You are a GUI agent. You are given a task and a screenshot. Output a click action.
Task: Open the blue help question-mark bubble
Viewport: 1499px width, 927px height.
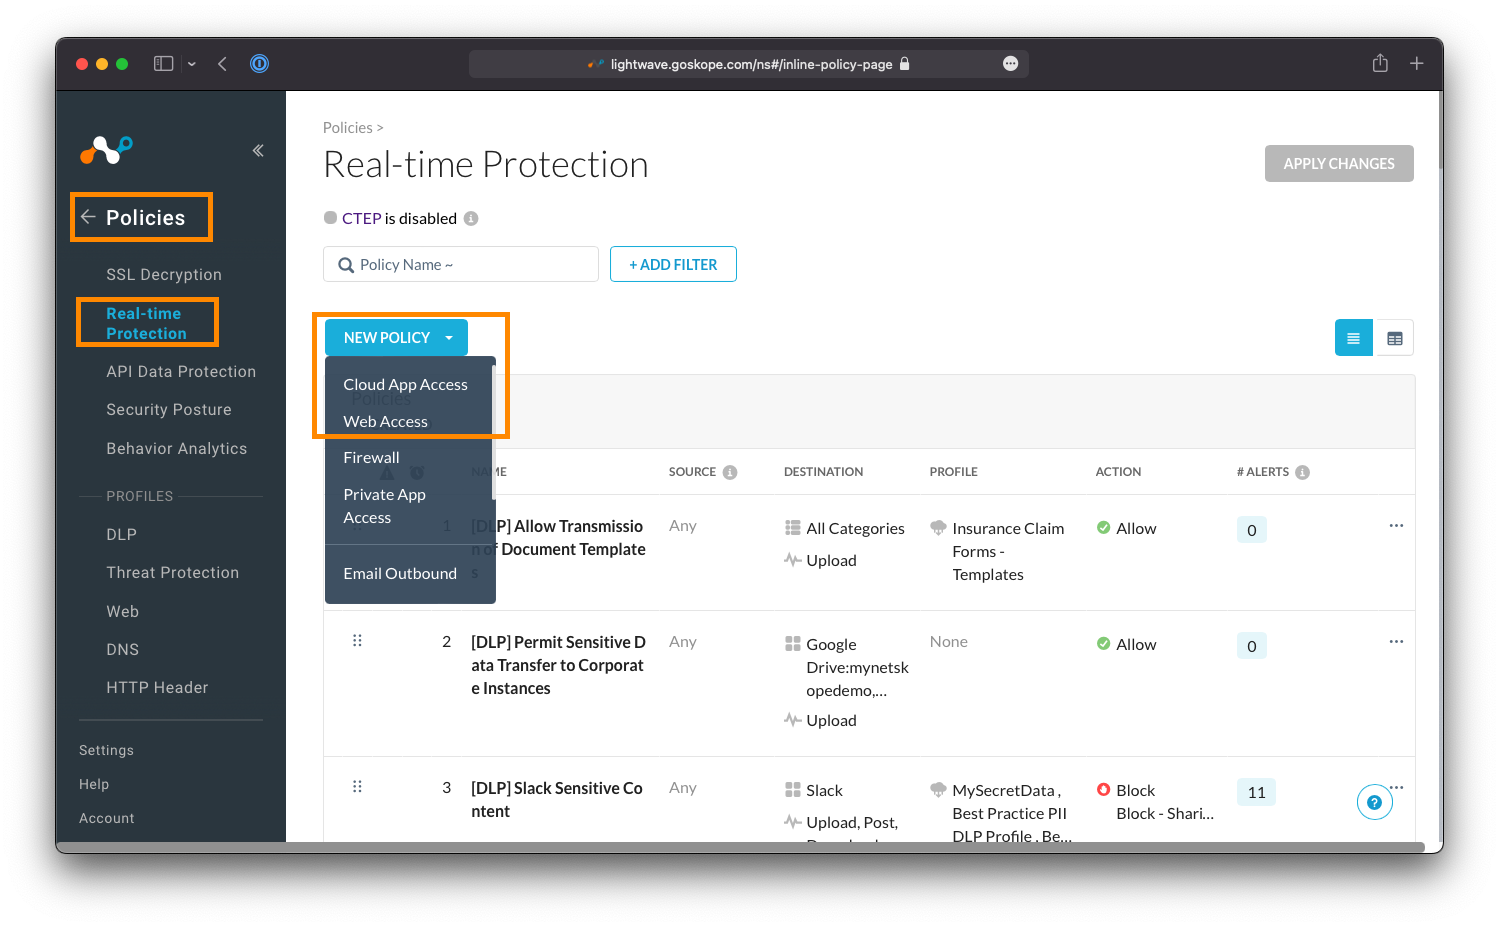1374,802
